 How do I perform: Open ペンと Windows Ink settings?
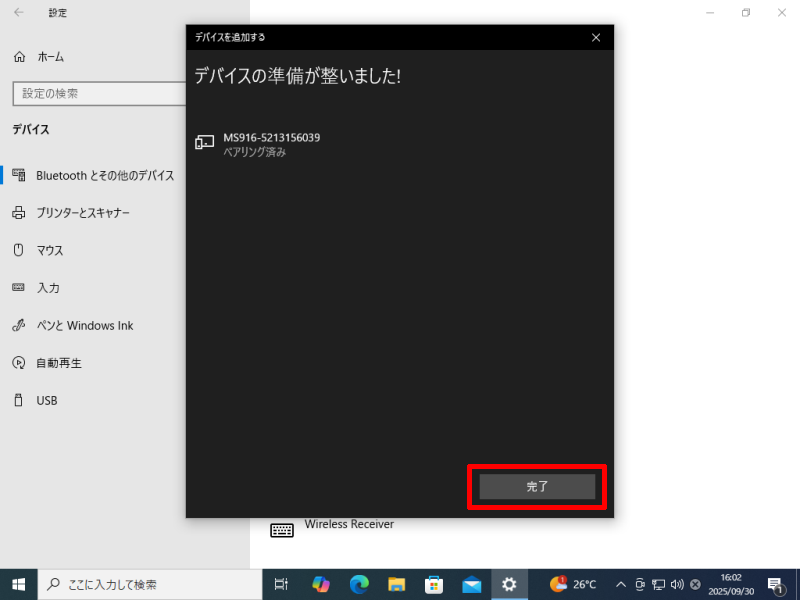[x=84, y=326]
